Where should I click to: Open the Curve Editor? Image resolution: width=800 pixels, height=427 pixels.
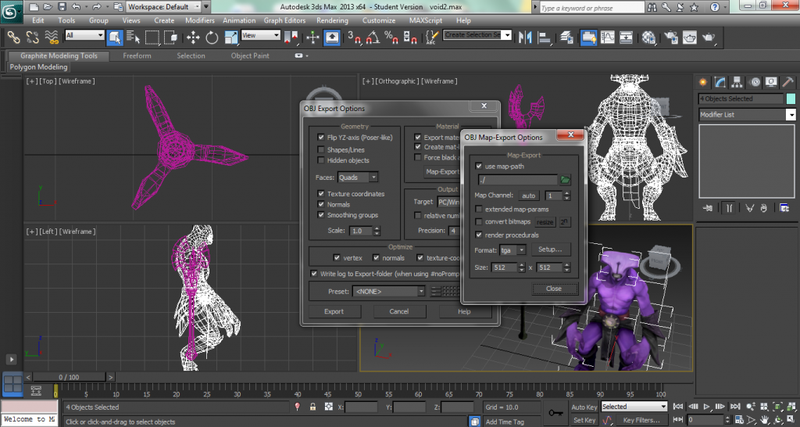click(607, 37)
